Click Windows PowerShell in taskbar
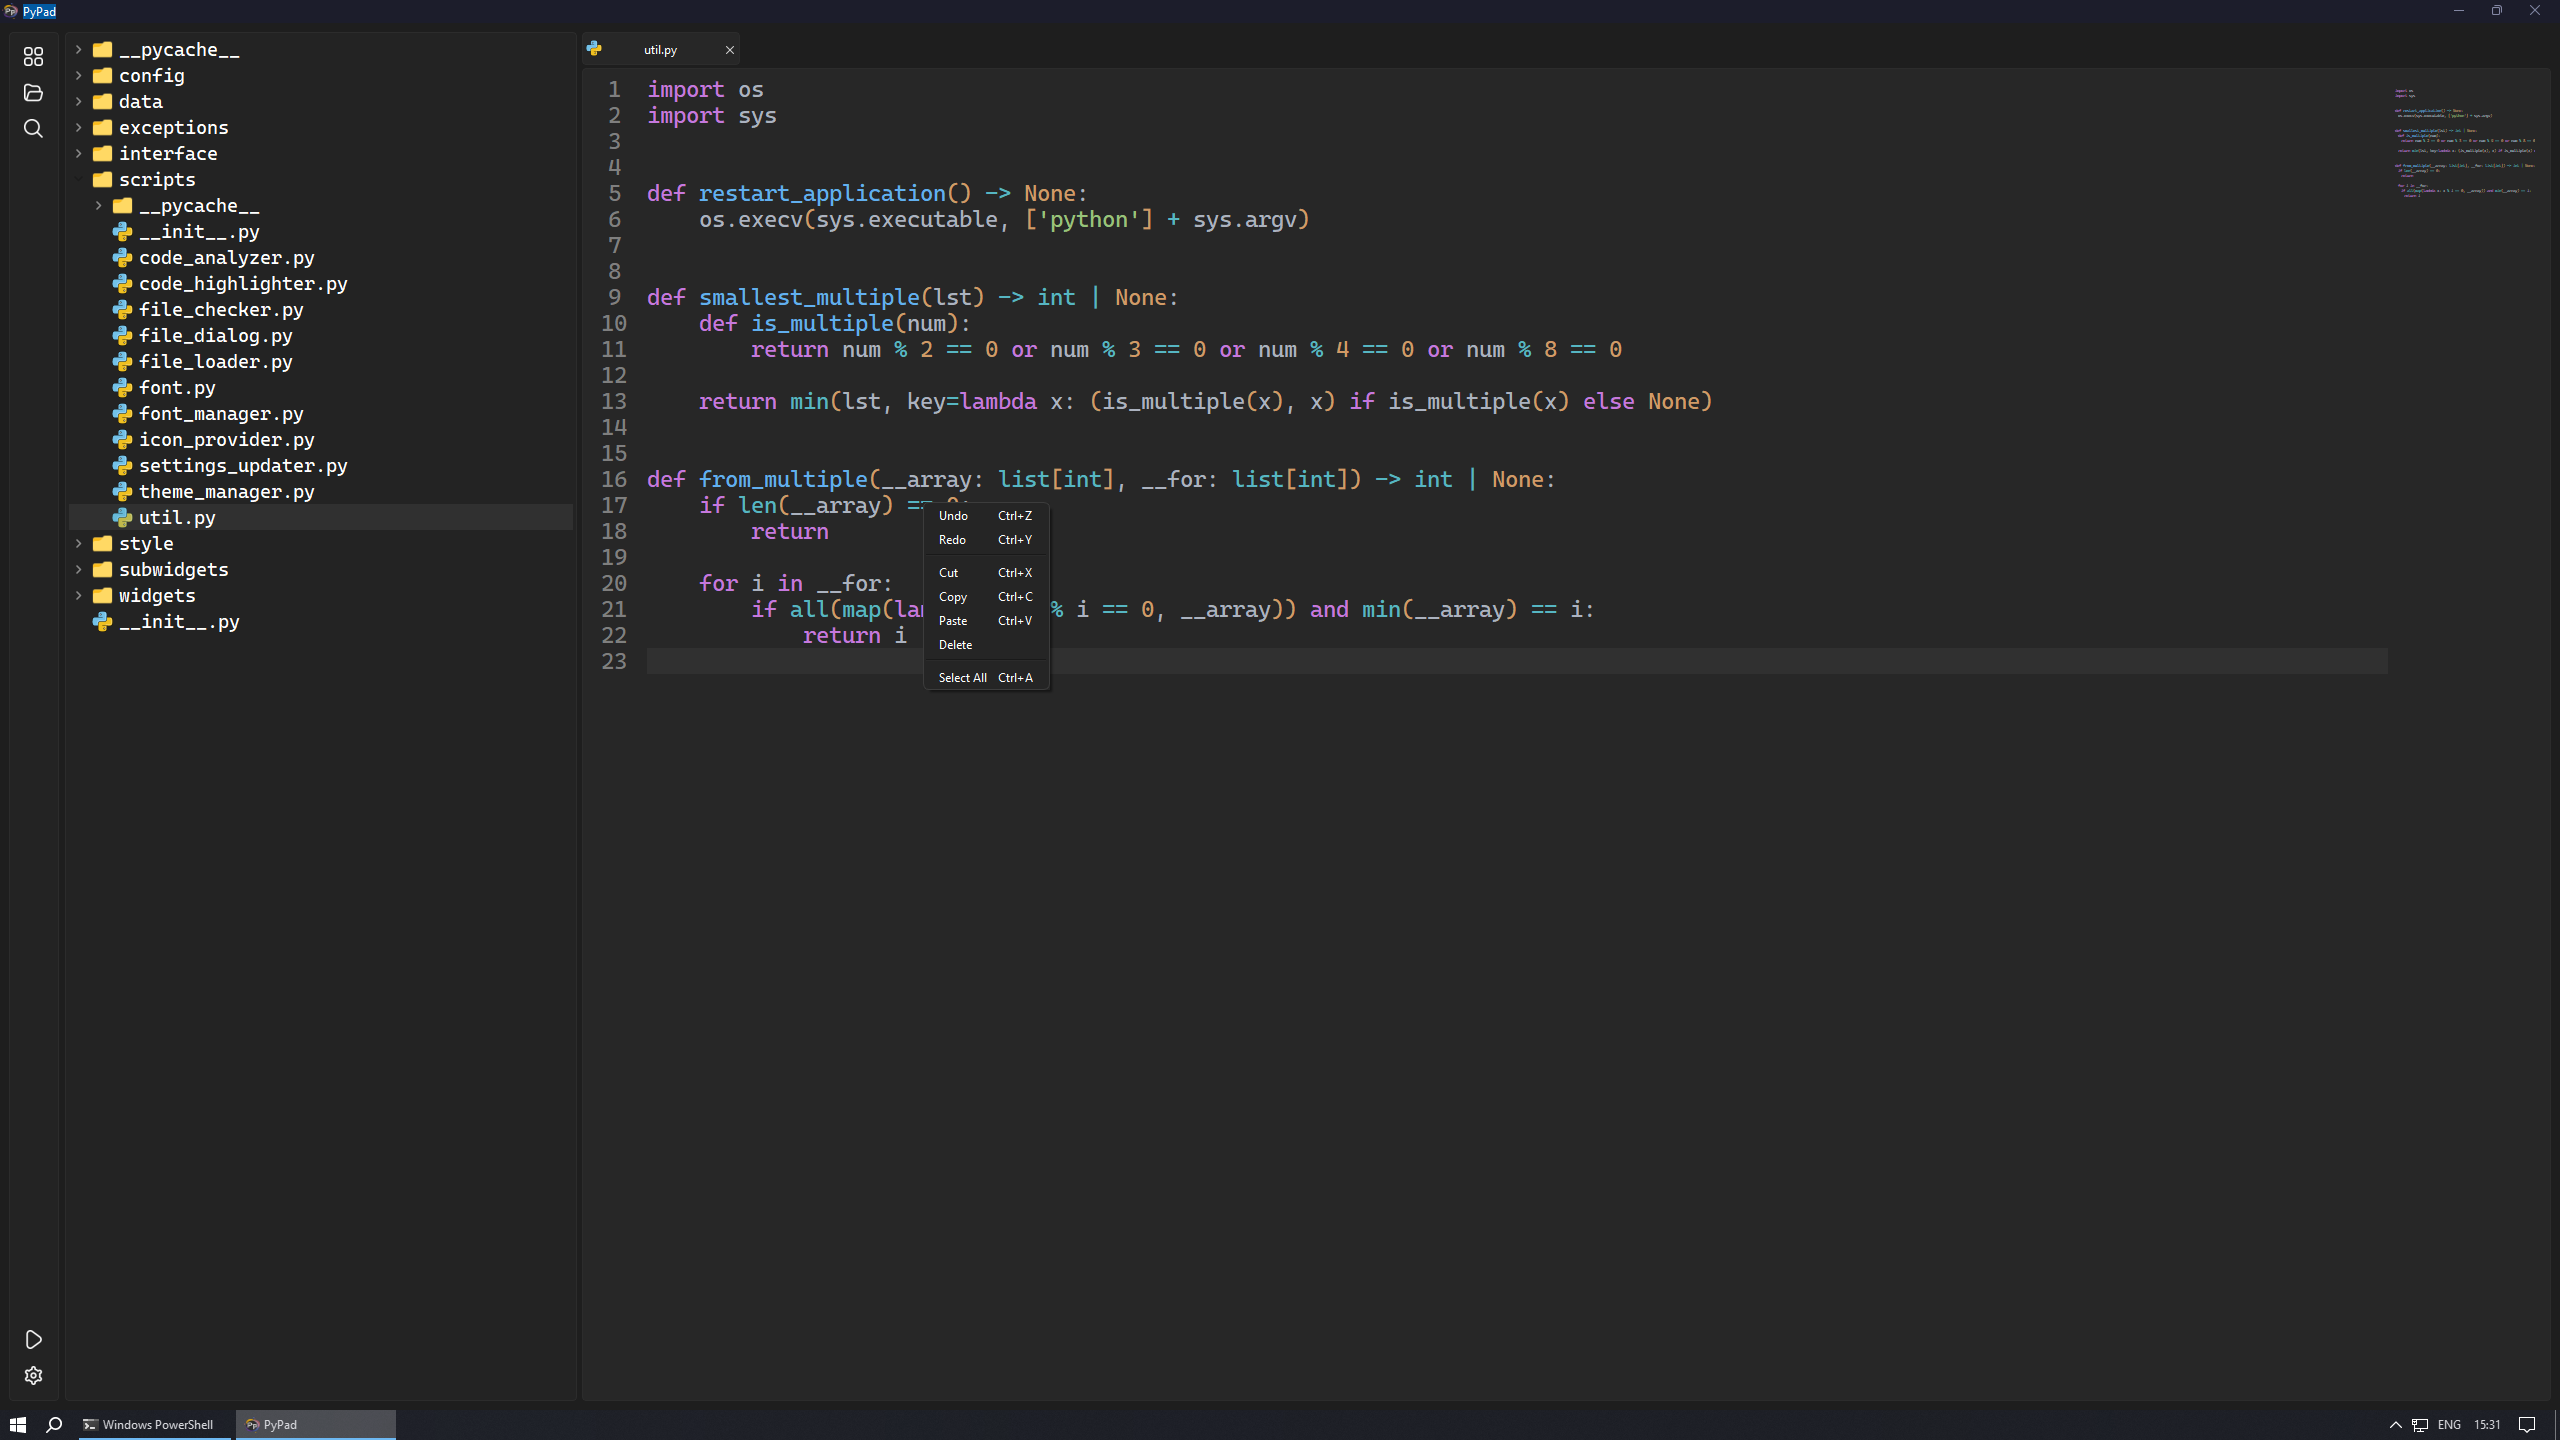Screen dimensions: 2560x1440 [149, 1424]
